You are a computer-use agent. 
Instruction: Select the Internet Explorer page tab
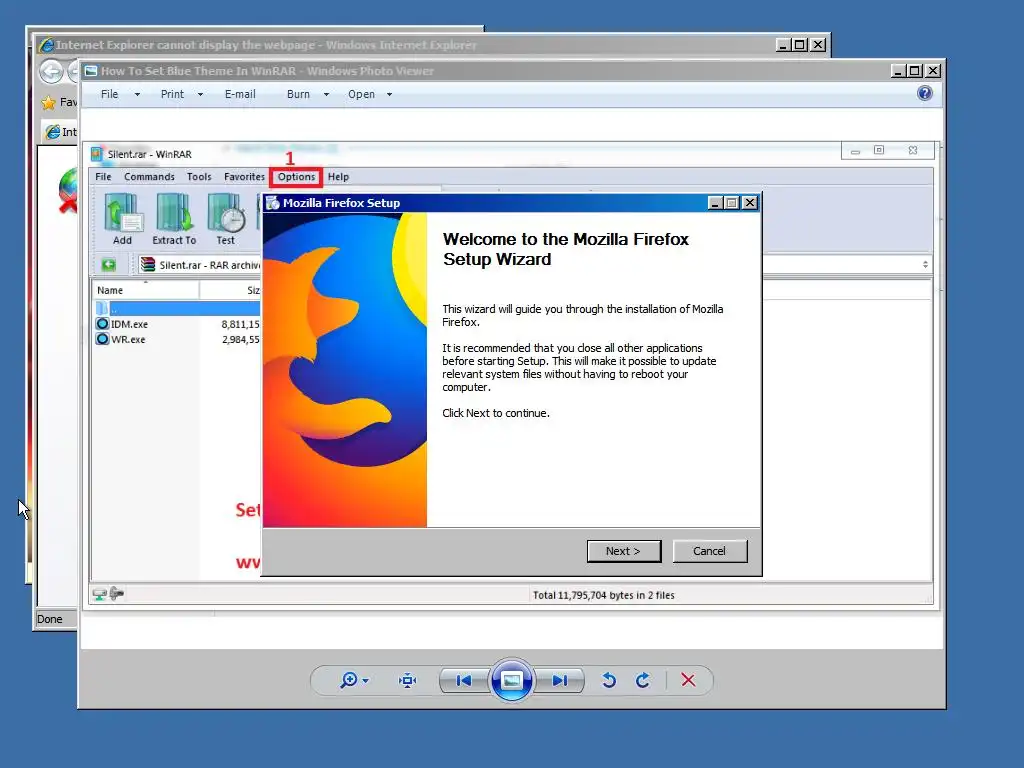[60, 132]
